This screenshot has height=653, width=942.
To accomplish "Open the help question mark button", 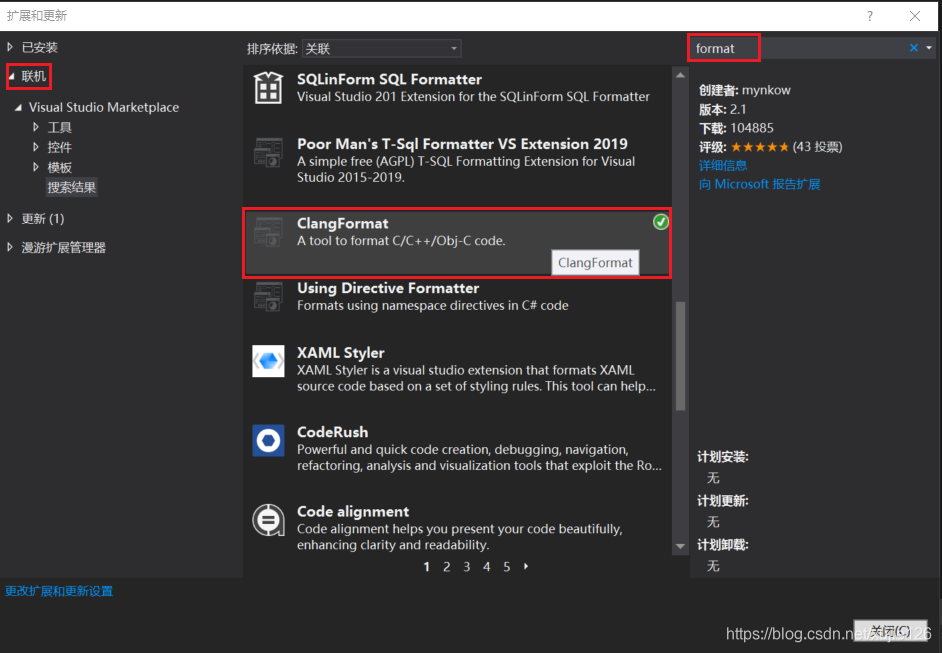I will click(869, 16).
